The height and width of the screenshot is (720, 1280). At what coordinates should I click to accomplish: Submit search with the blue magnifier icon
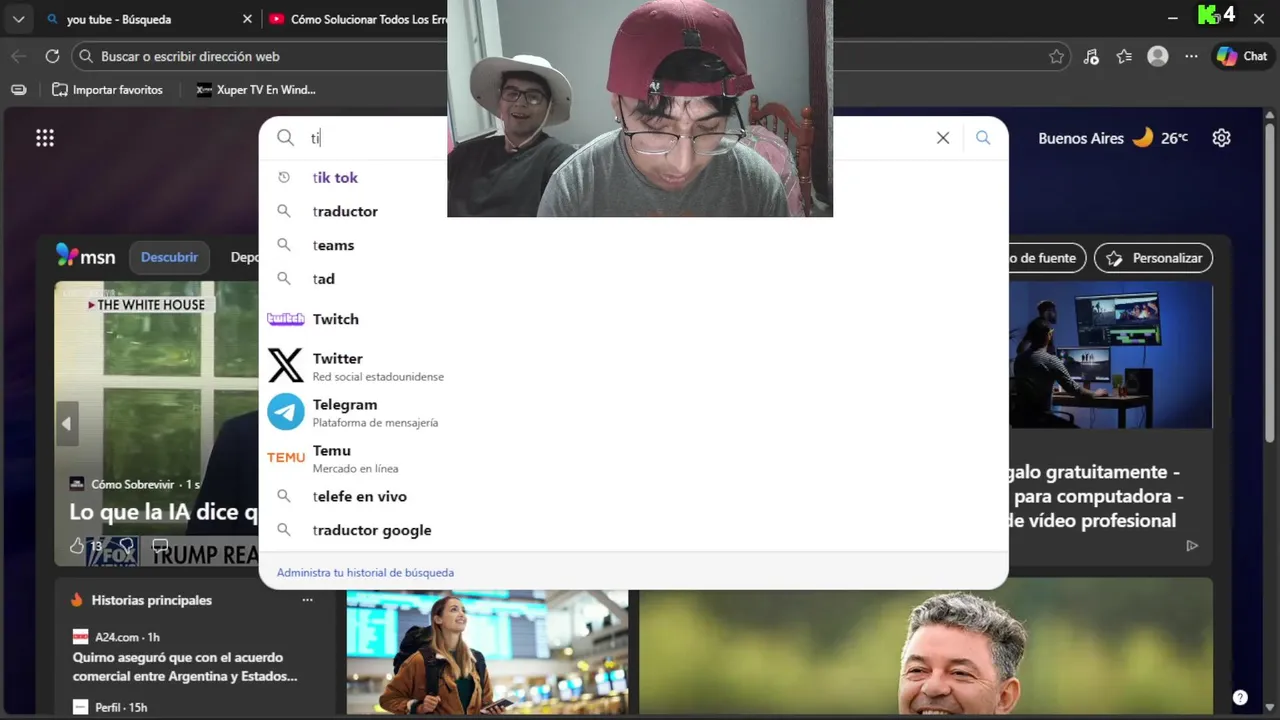[983, 138]
